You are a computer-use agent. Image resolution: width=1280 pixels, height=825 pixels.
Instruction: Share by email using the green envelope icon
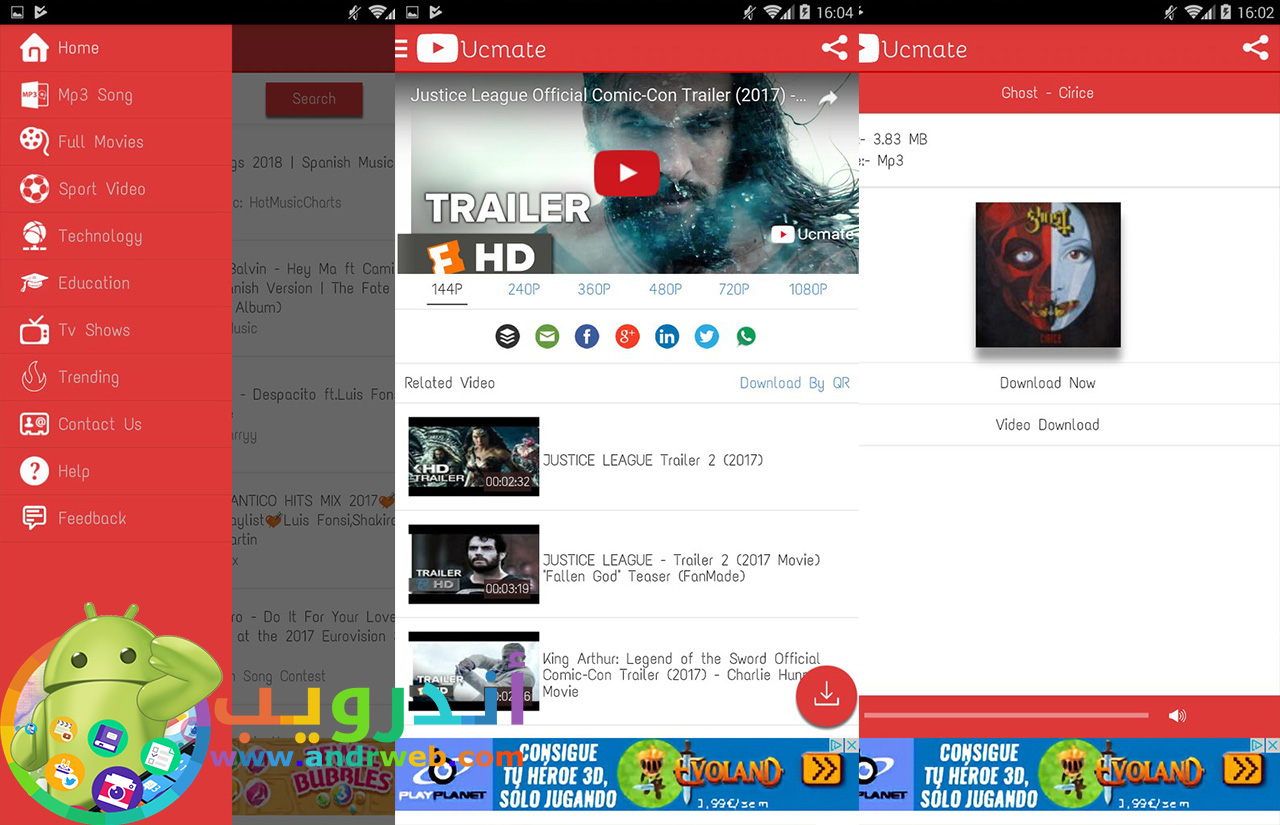click(547, 336)
